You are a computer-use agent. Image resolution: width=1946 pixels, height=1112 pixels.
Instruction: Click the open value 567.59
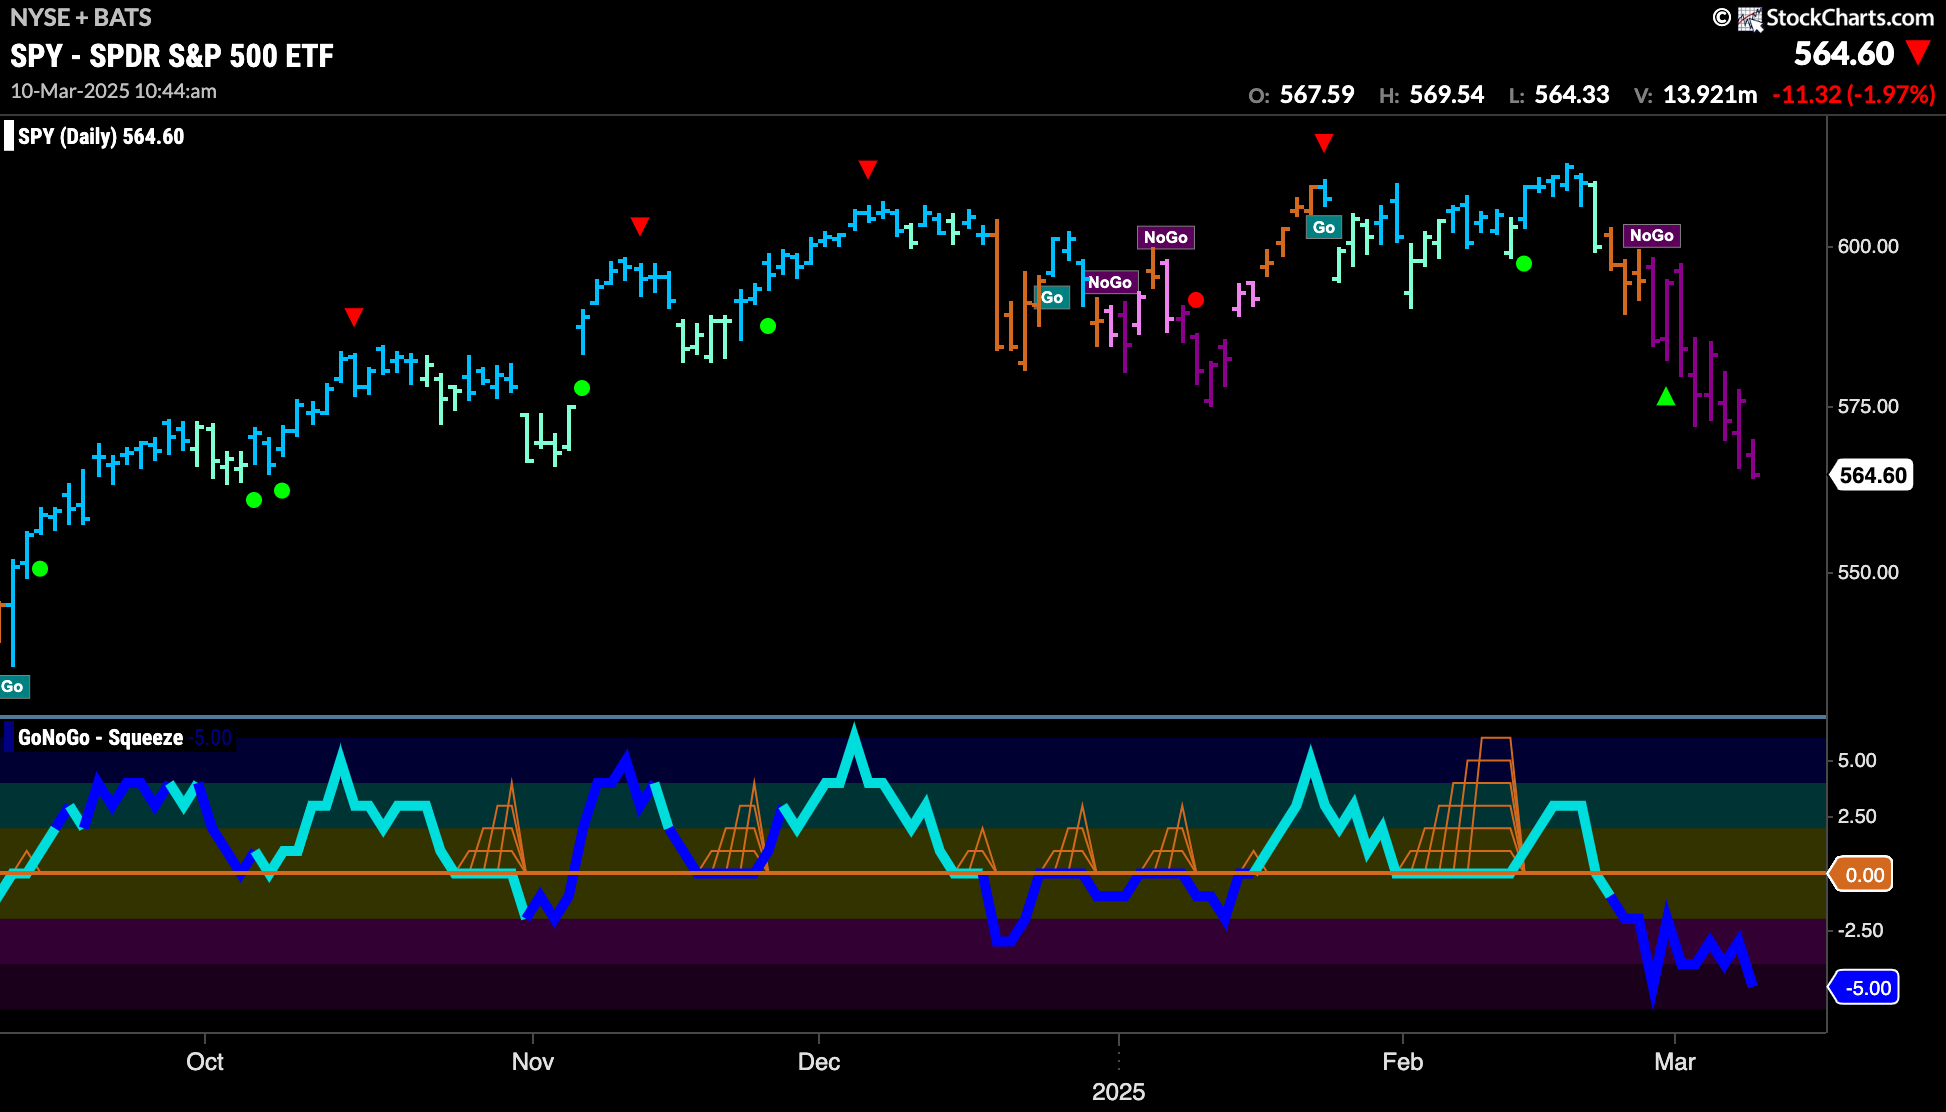tap(1317, 95)
